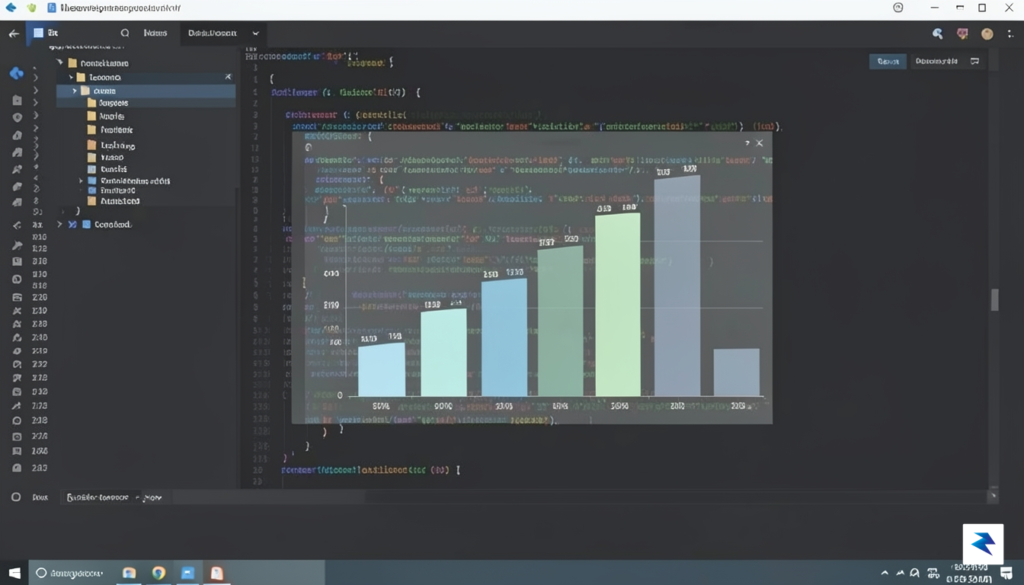Select the highlighted folder in the file tree
Viewport: 1024px width, 585px height.
click(x=146, y=91)
